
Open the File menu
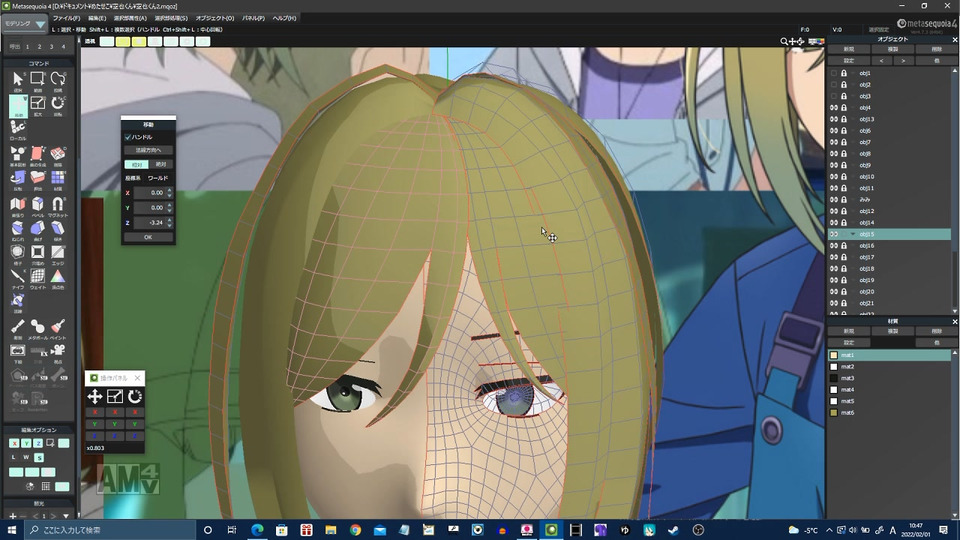tap(66, 18)
